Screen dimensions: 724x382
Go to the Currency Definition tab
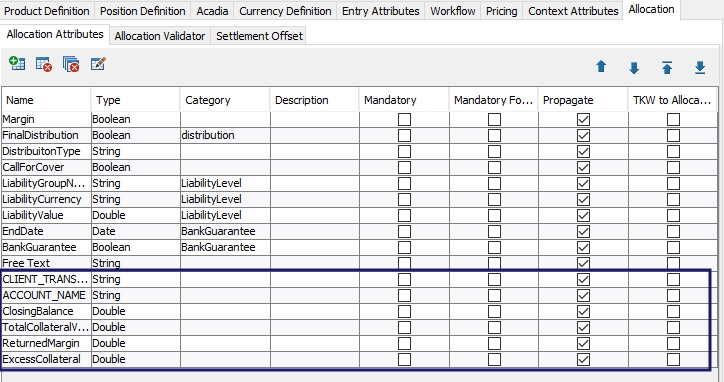coord(285,11)
